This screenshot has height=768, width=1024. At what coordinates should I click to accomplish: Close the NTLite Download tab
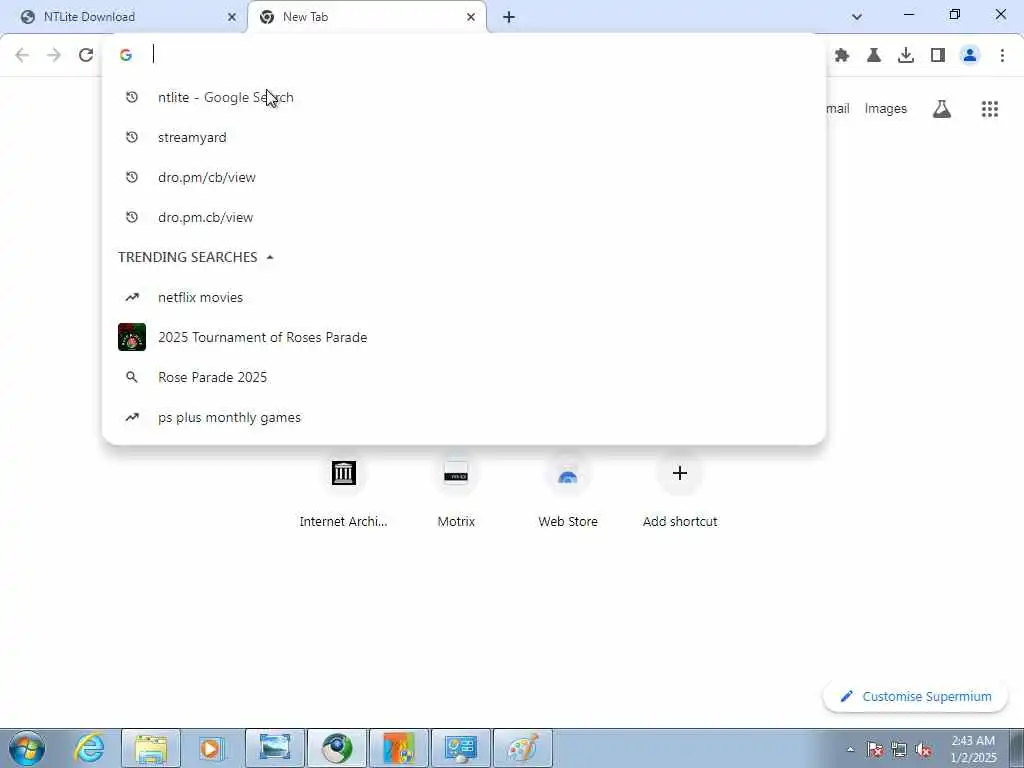pos(231,17)
